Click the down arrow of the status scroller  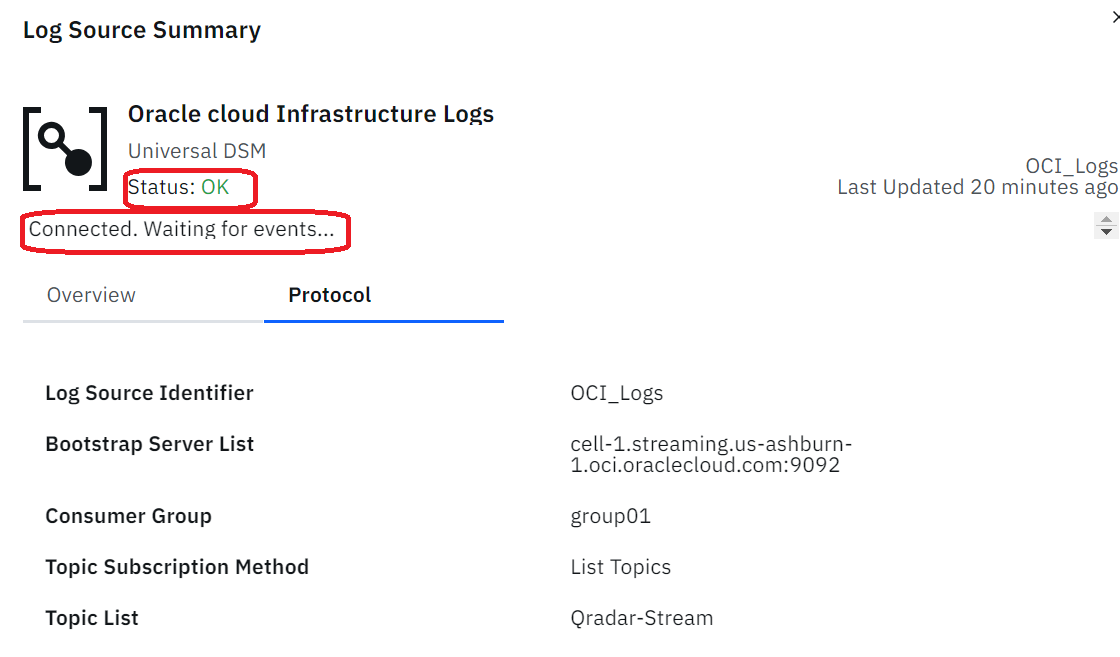(x=1106, y=232)
